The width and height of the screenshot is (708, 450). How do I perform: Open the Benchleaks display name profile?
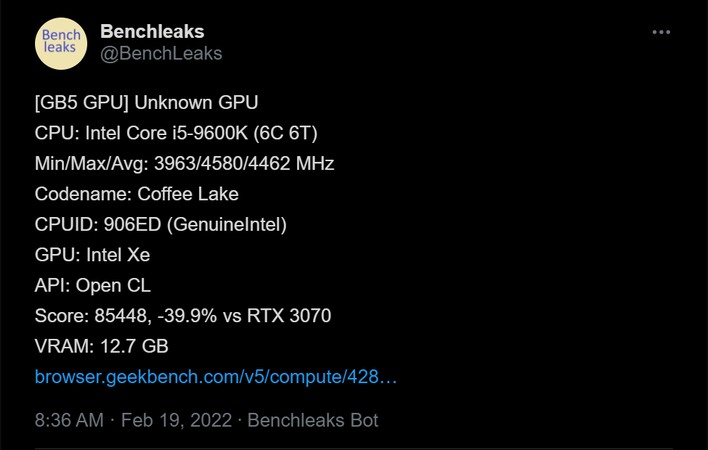click(152, 32)
